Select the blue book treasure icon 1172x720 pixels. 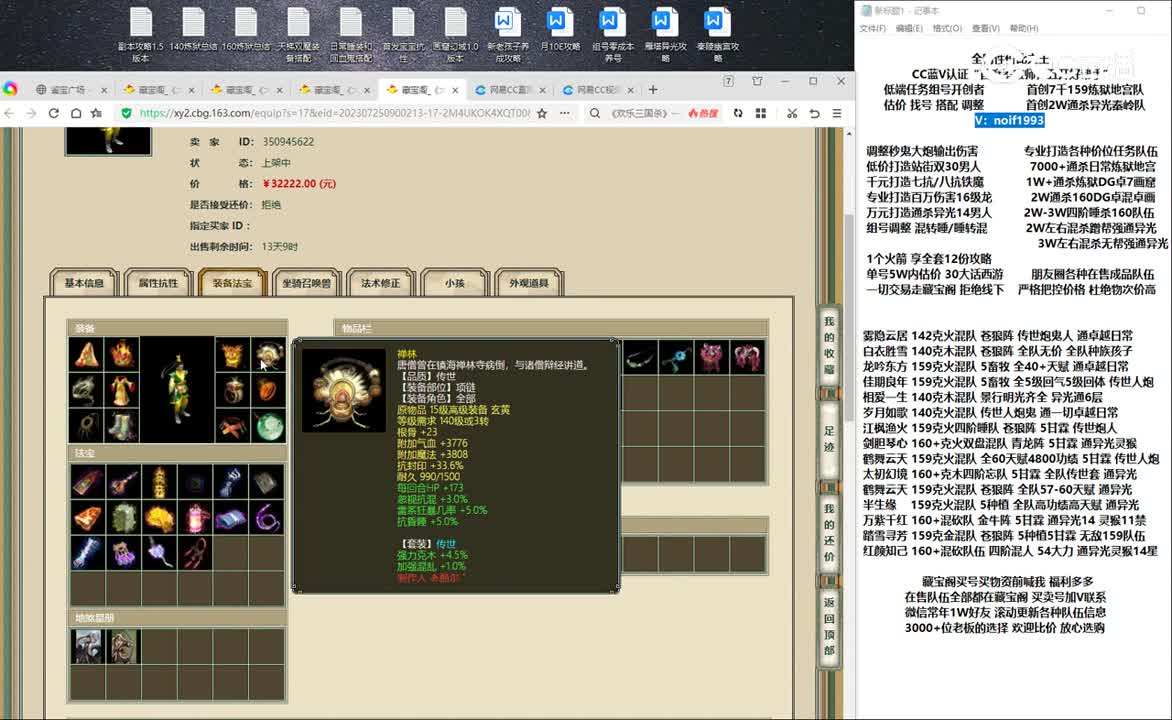click(x=231, y=517)
